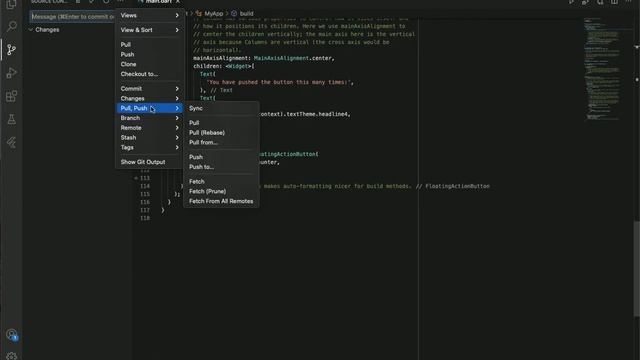The image size is (640, 360).
Task: Open the Search view in the activity bar
Action: click(11, 27)
